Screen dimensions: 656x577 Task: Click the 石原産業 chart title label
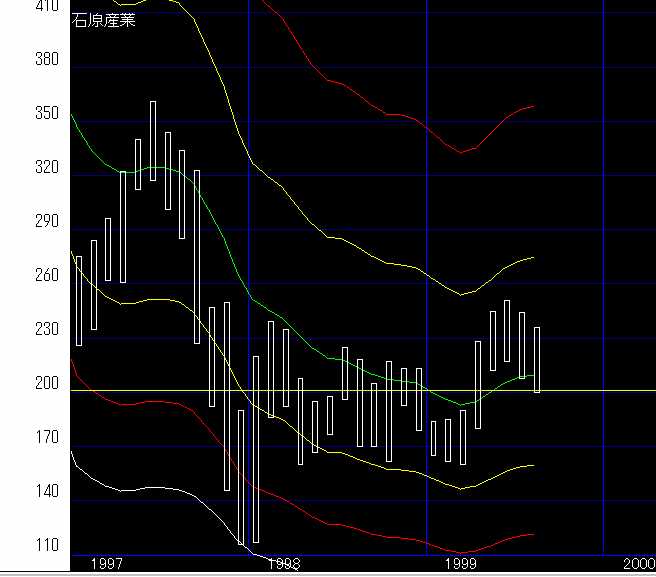click(x=101, y=18)
